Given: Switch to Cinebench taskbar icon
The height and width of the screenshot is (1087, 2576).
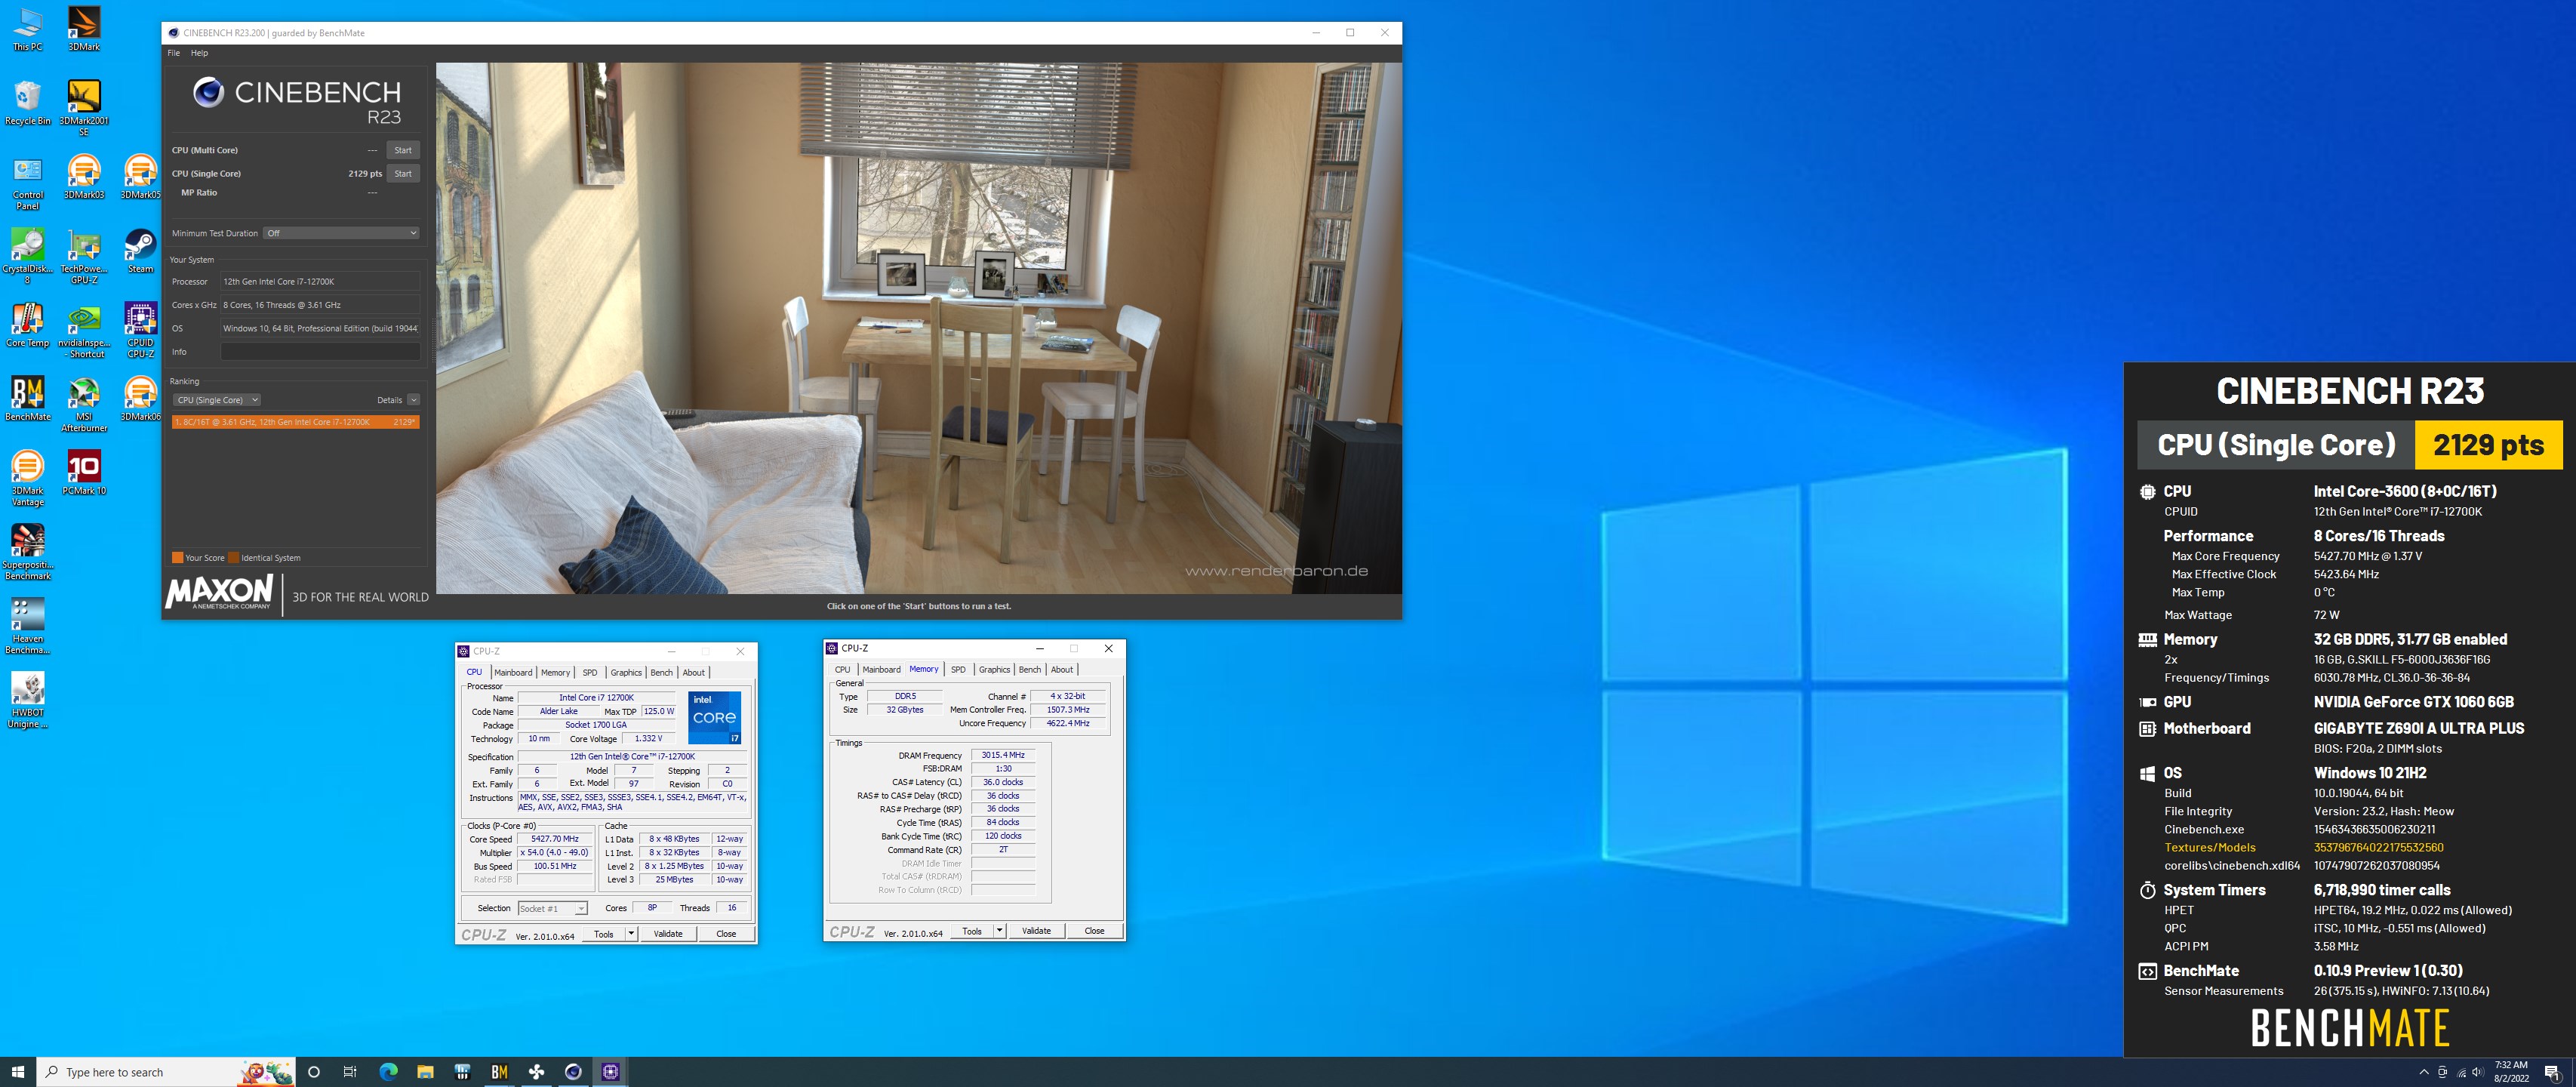Looking at the screenshot, I should pyautogui.click(x=573, y=1072).
